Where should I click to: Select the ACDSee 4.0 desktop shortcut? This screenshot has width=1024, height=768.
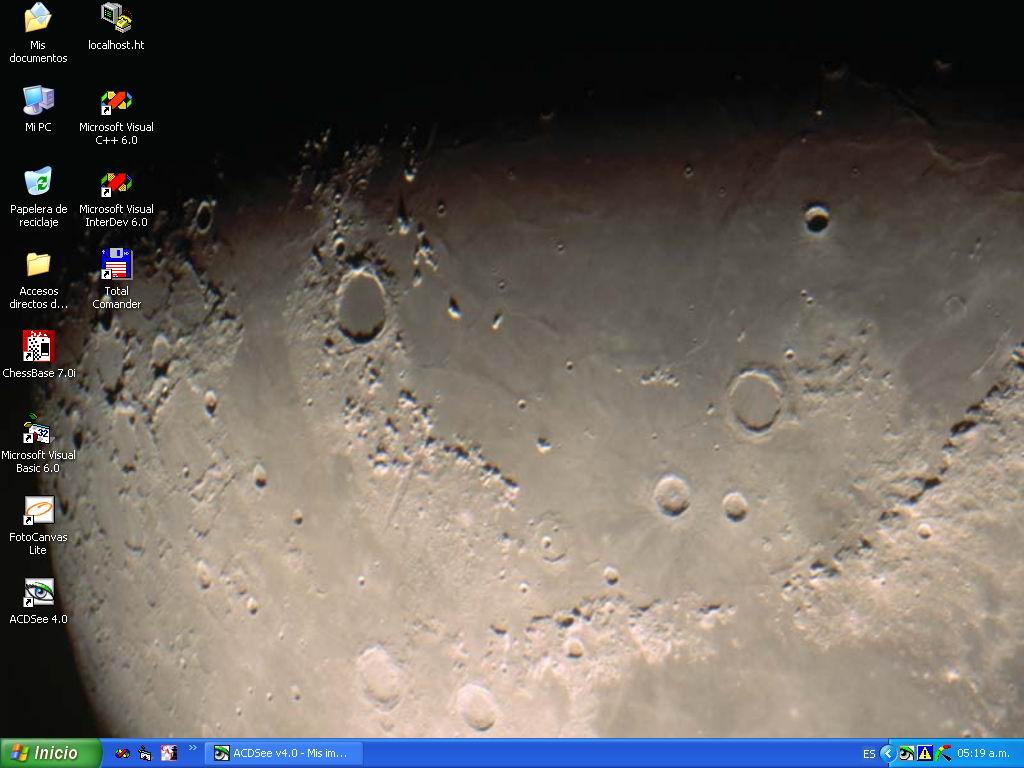tap(38, 593)
